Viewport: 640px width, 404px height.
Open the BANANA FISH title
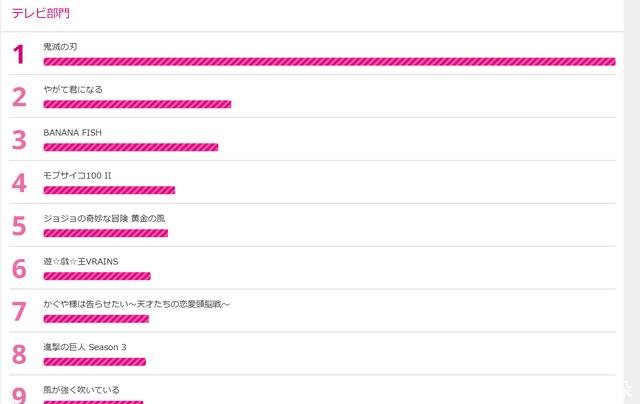point(72,133)
